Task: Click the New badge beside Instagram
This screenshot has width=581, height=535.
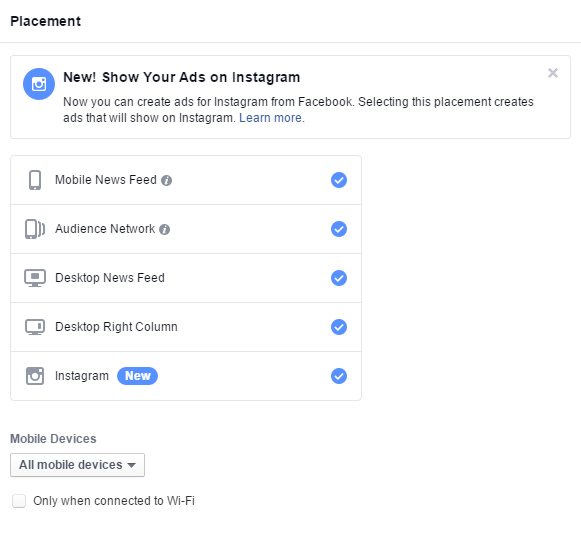Action: (x=137, y=376)
